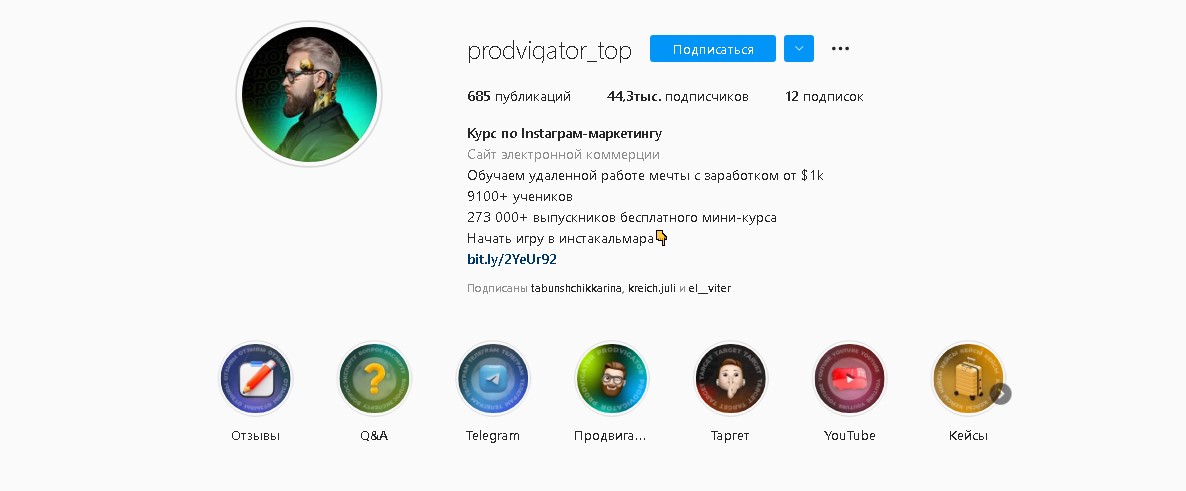Click the 685 публикаций posts count

[519, 96]
